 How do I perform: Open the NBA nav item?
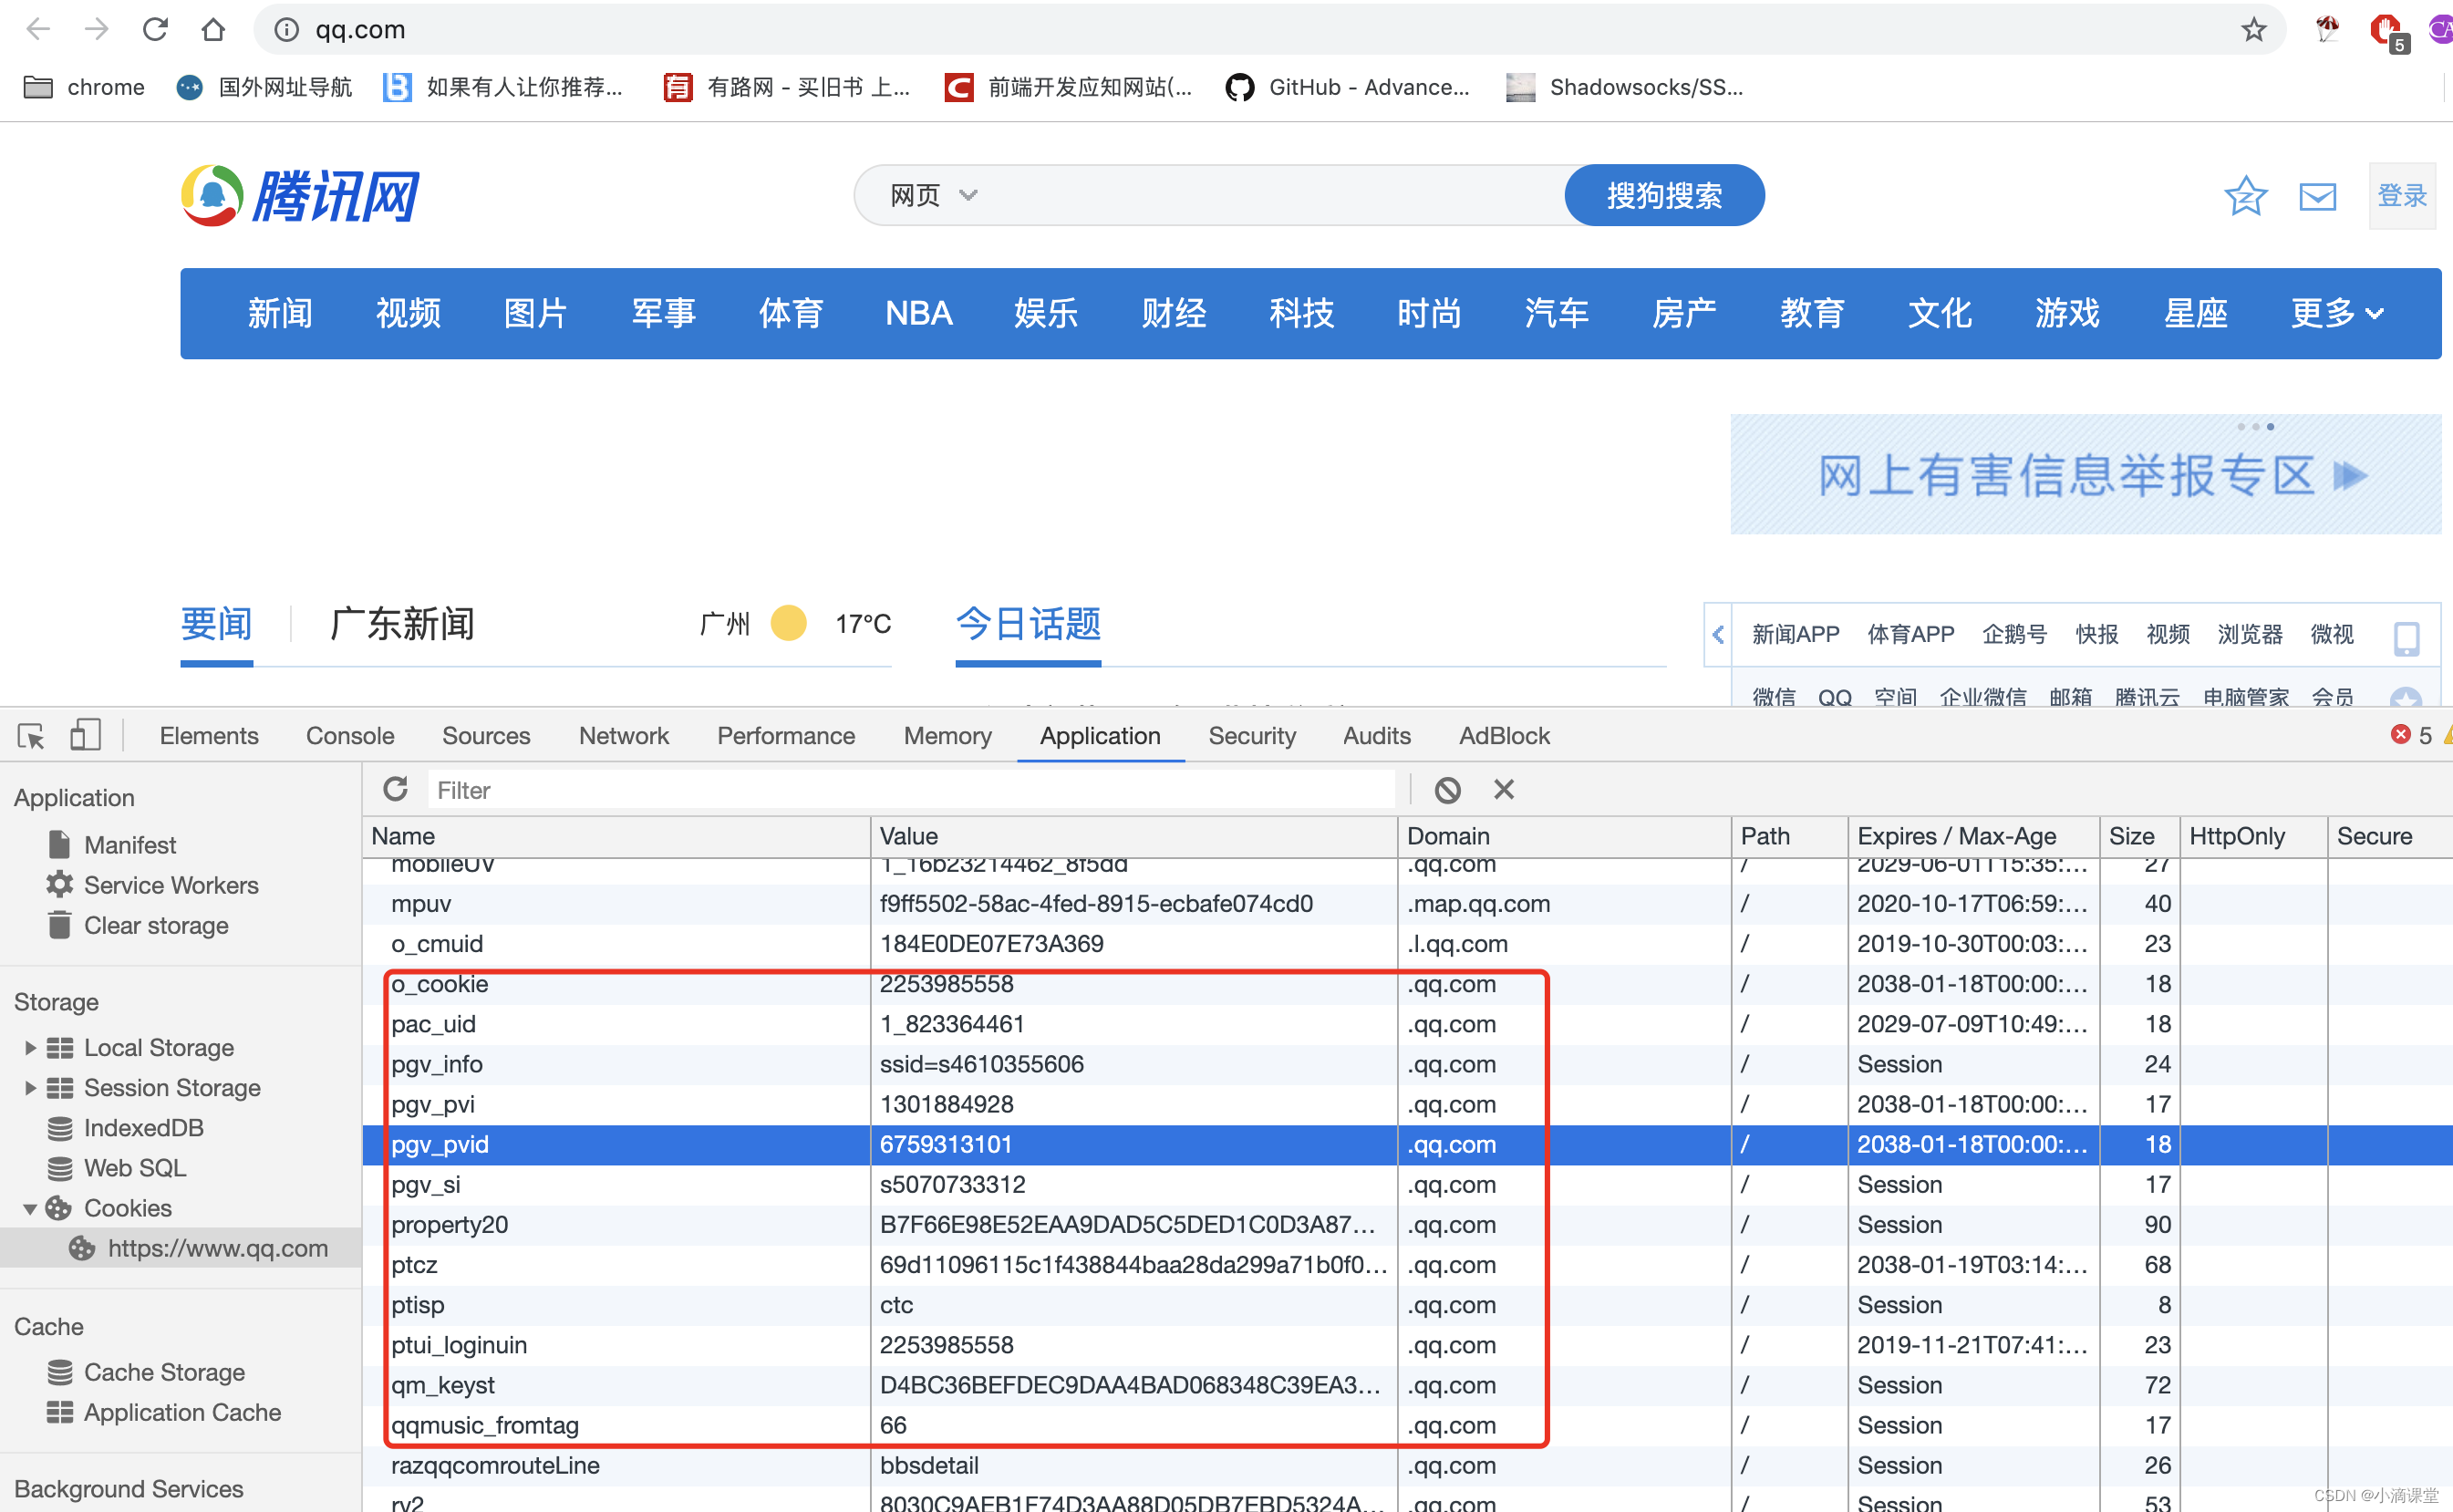[918, 313]
